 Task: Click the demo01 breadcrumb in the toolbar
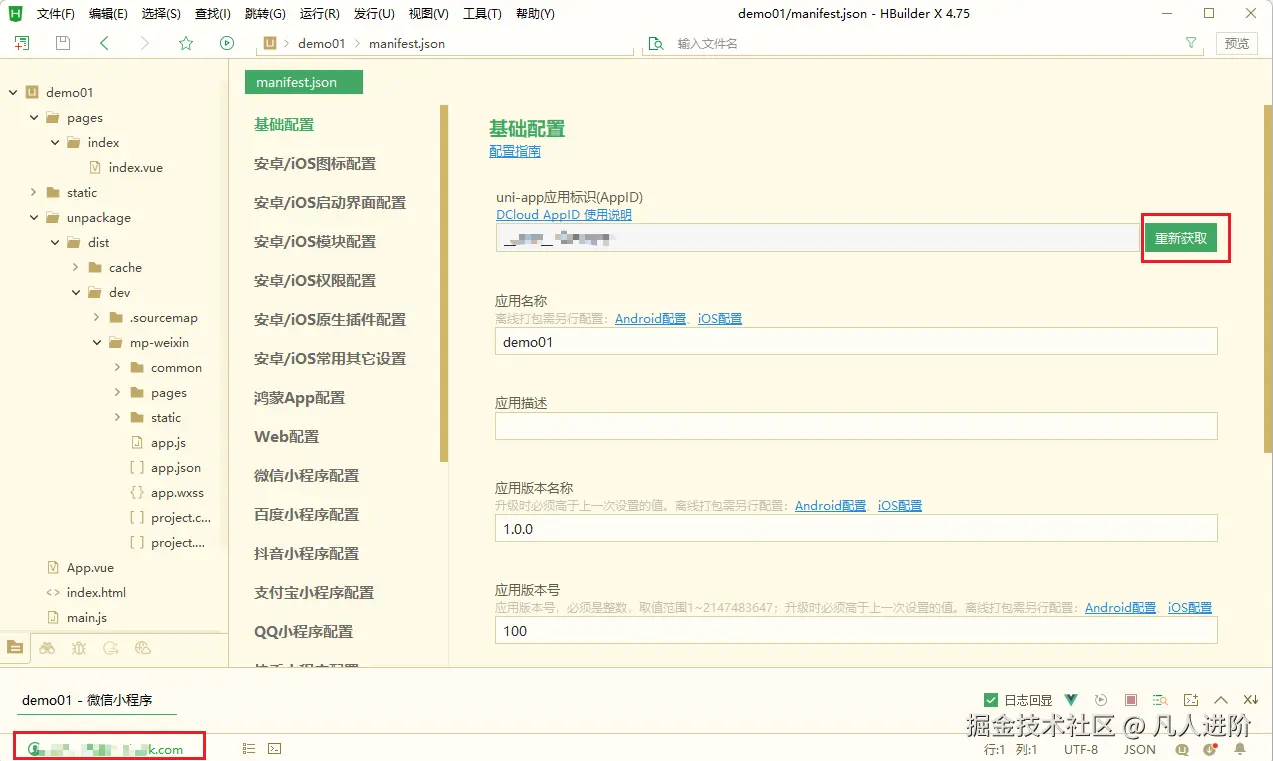point(321,44)
